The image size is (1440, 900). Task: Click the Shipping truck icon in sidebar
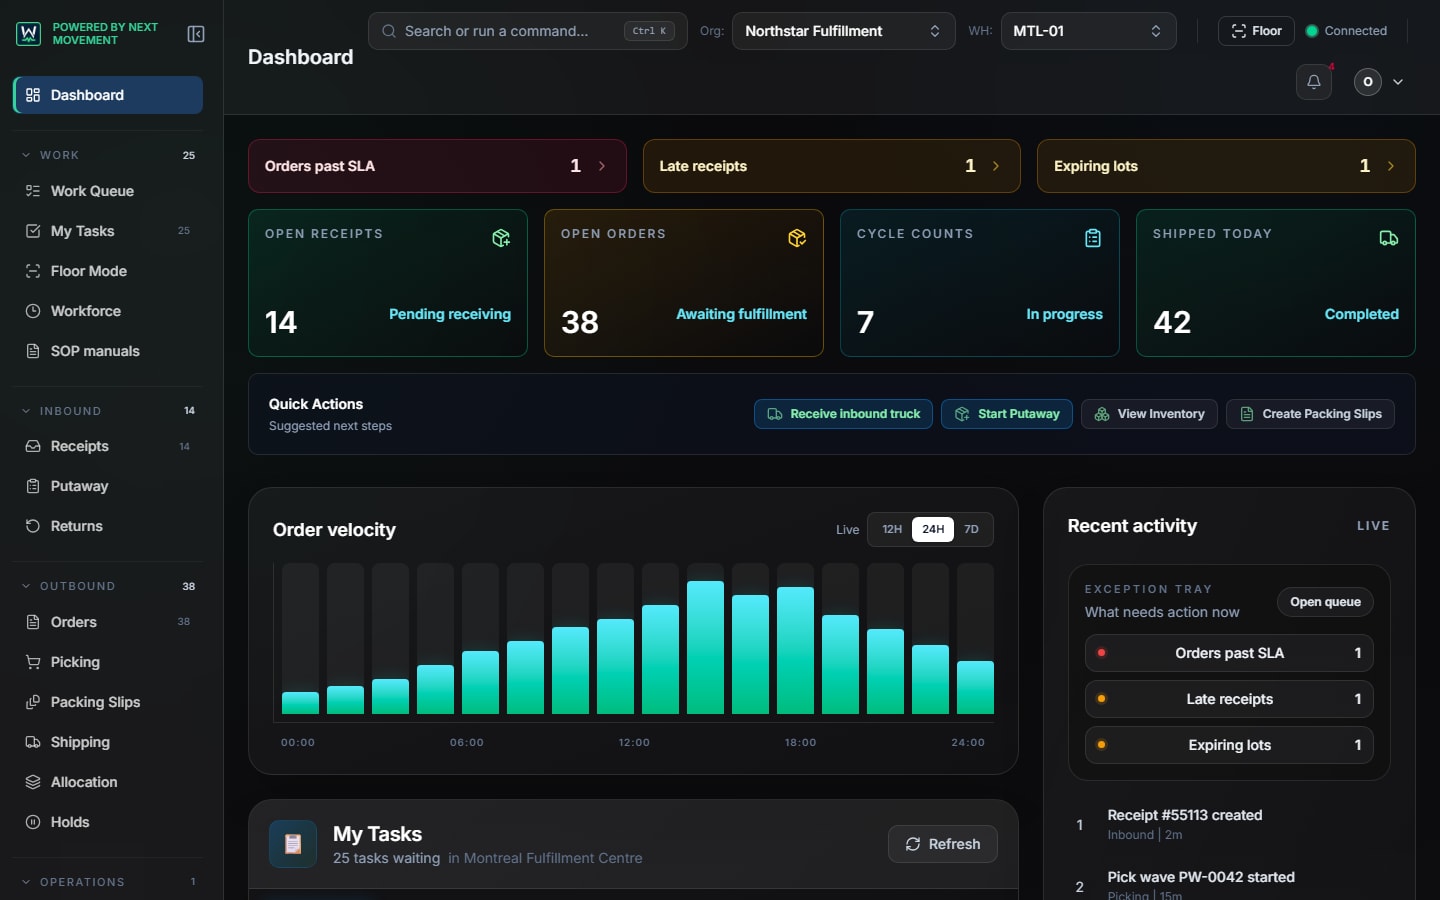[33, 742]
